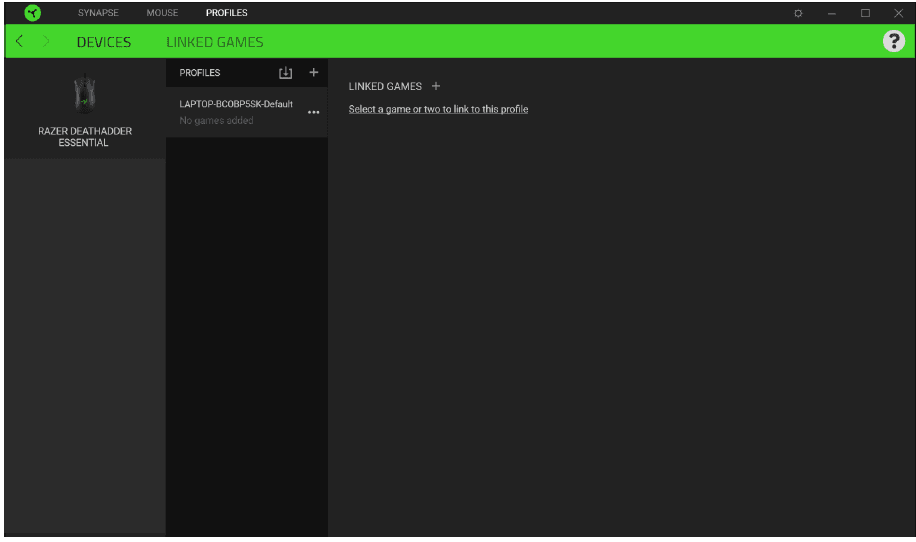Close the Razer Synapse window
The width and height of the screenshot is (916, 542).
click(x=897, y=13)
